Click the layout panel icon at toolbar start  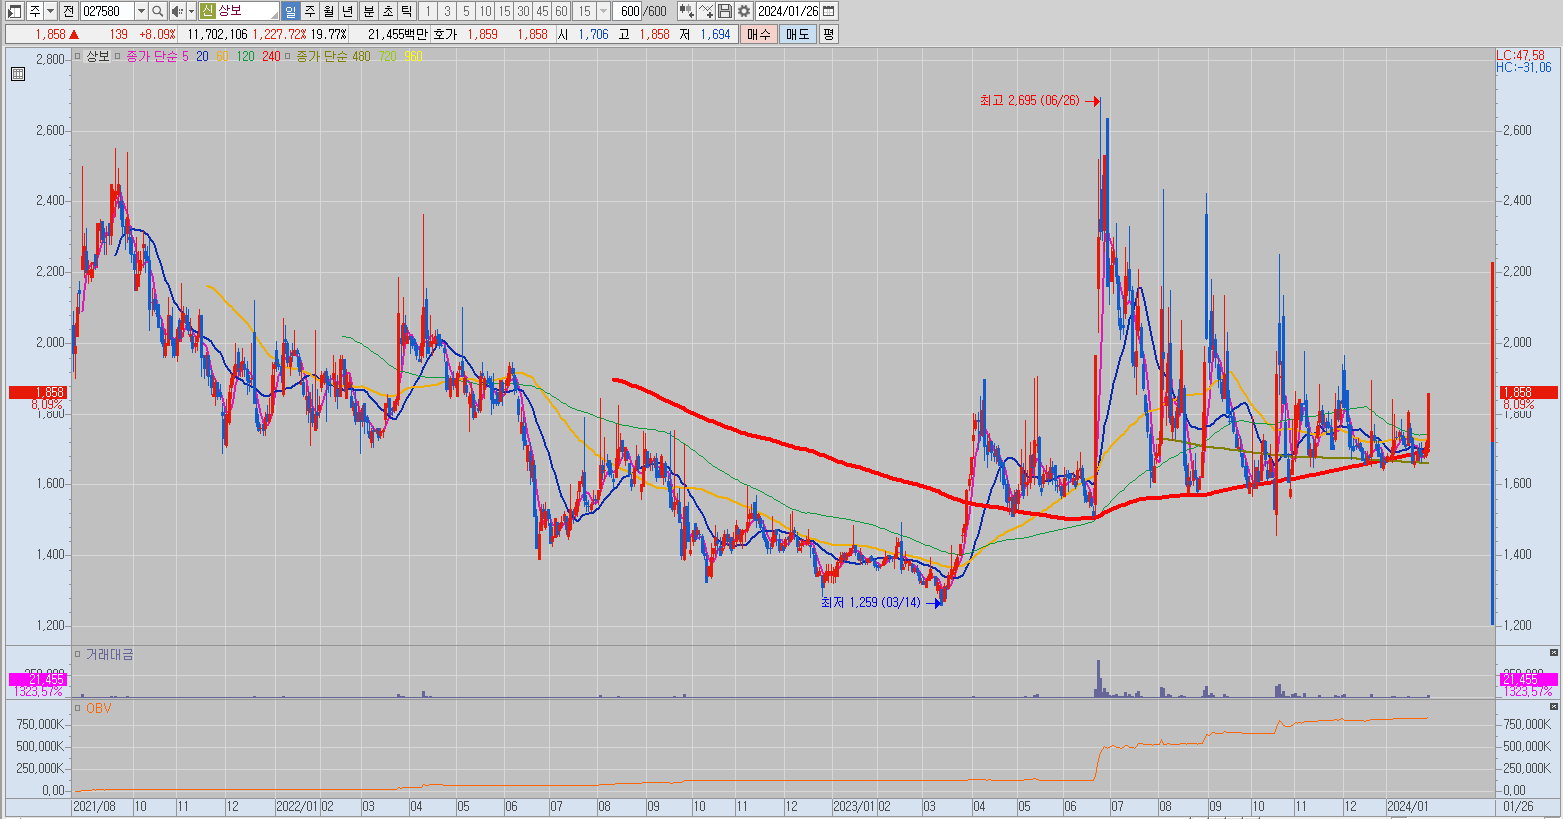click(x=14, y=11)
